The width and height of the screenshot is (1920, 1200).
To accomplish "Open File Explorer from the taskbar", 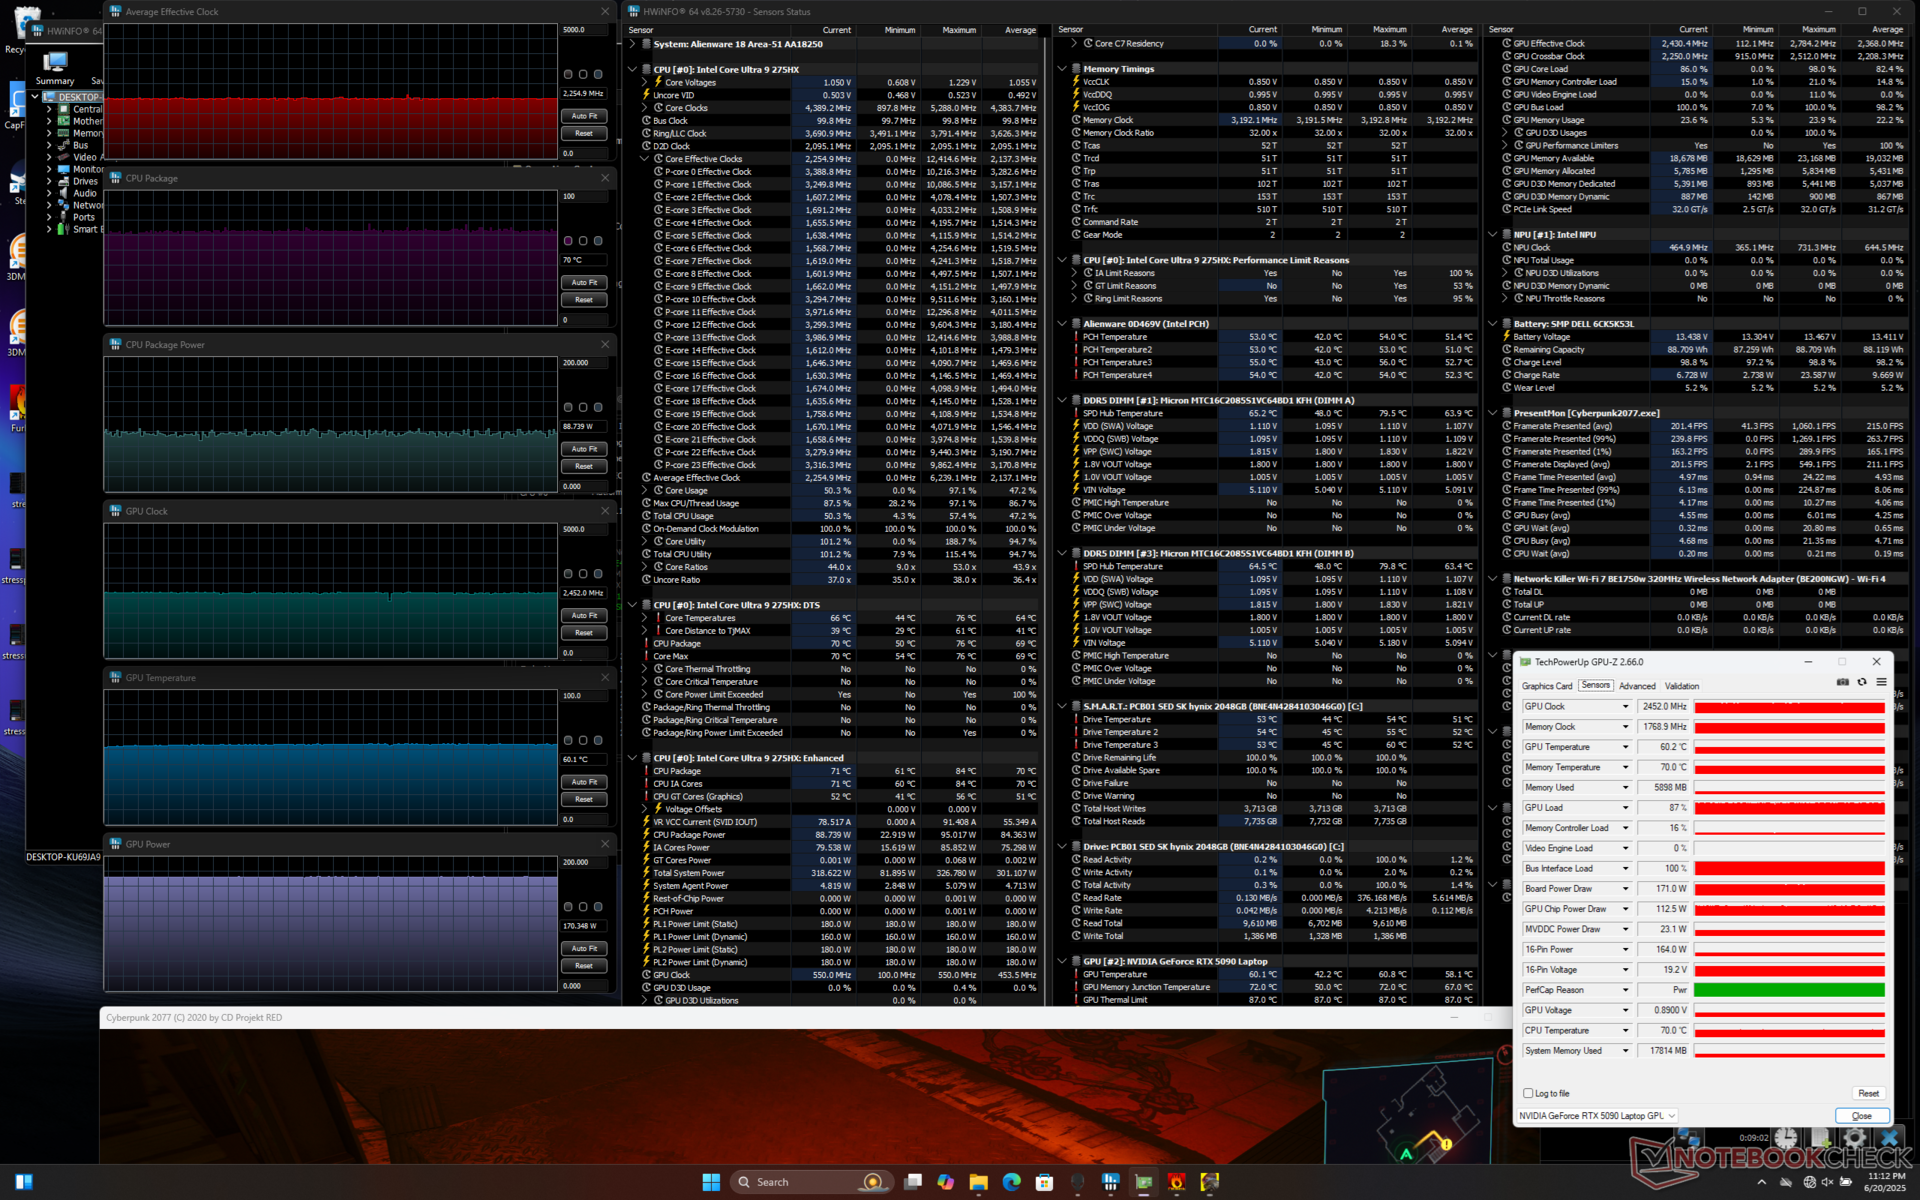I will (978, 1182).
